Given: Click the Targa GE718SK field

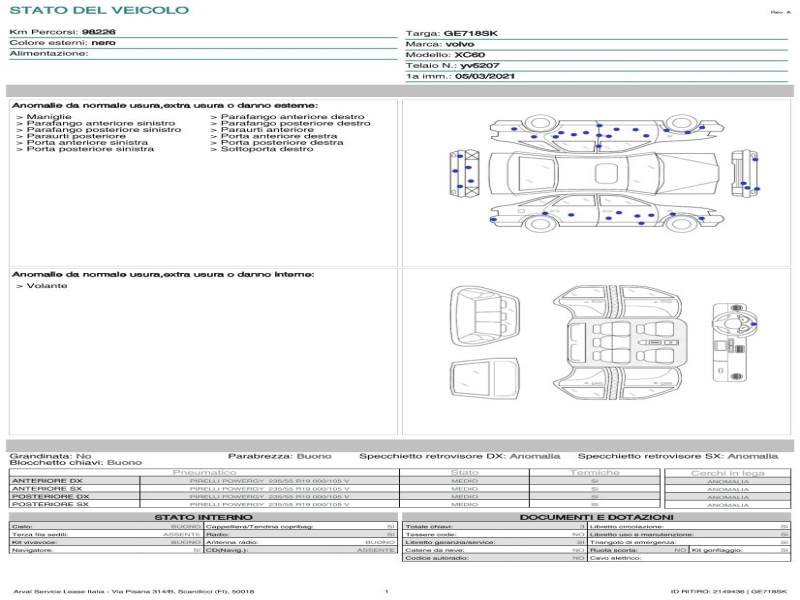Looking at the screenshot, I should (452, 33).
